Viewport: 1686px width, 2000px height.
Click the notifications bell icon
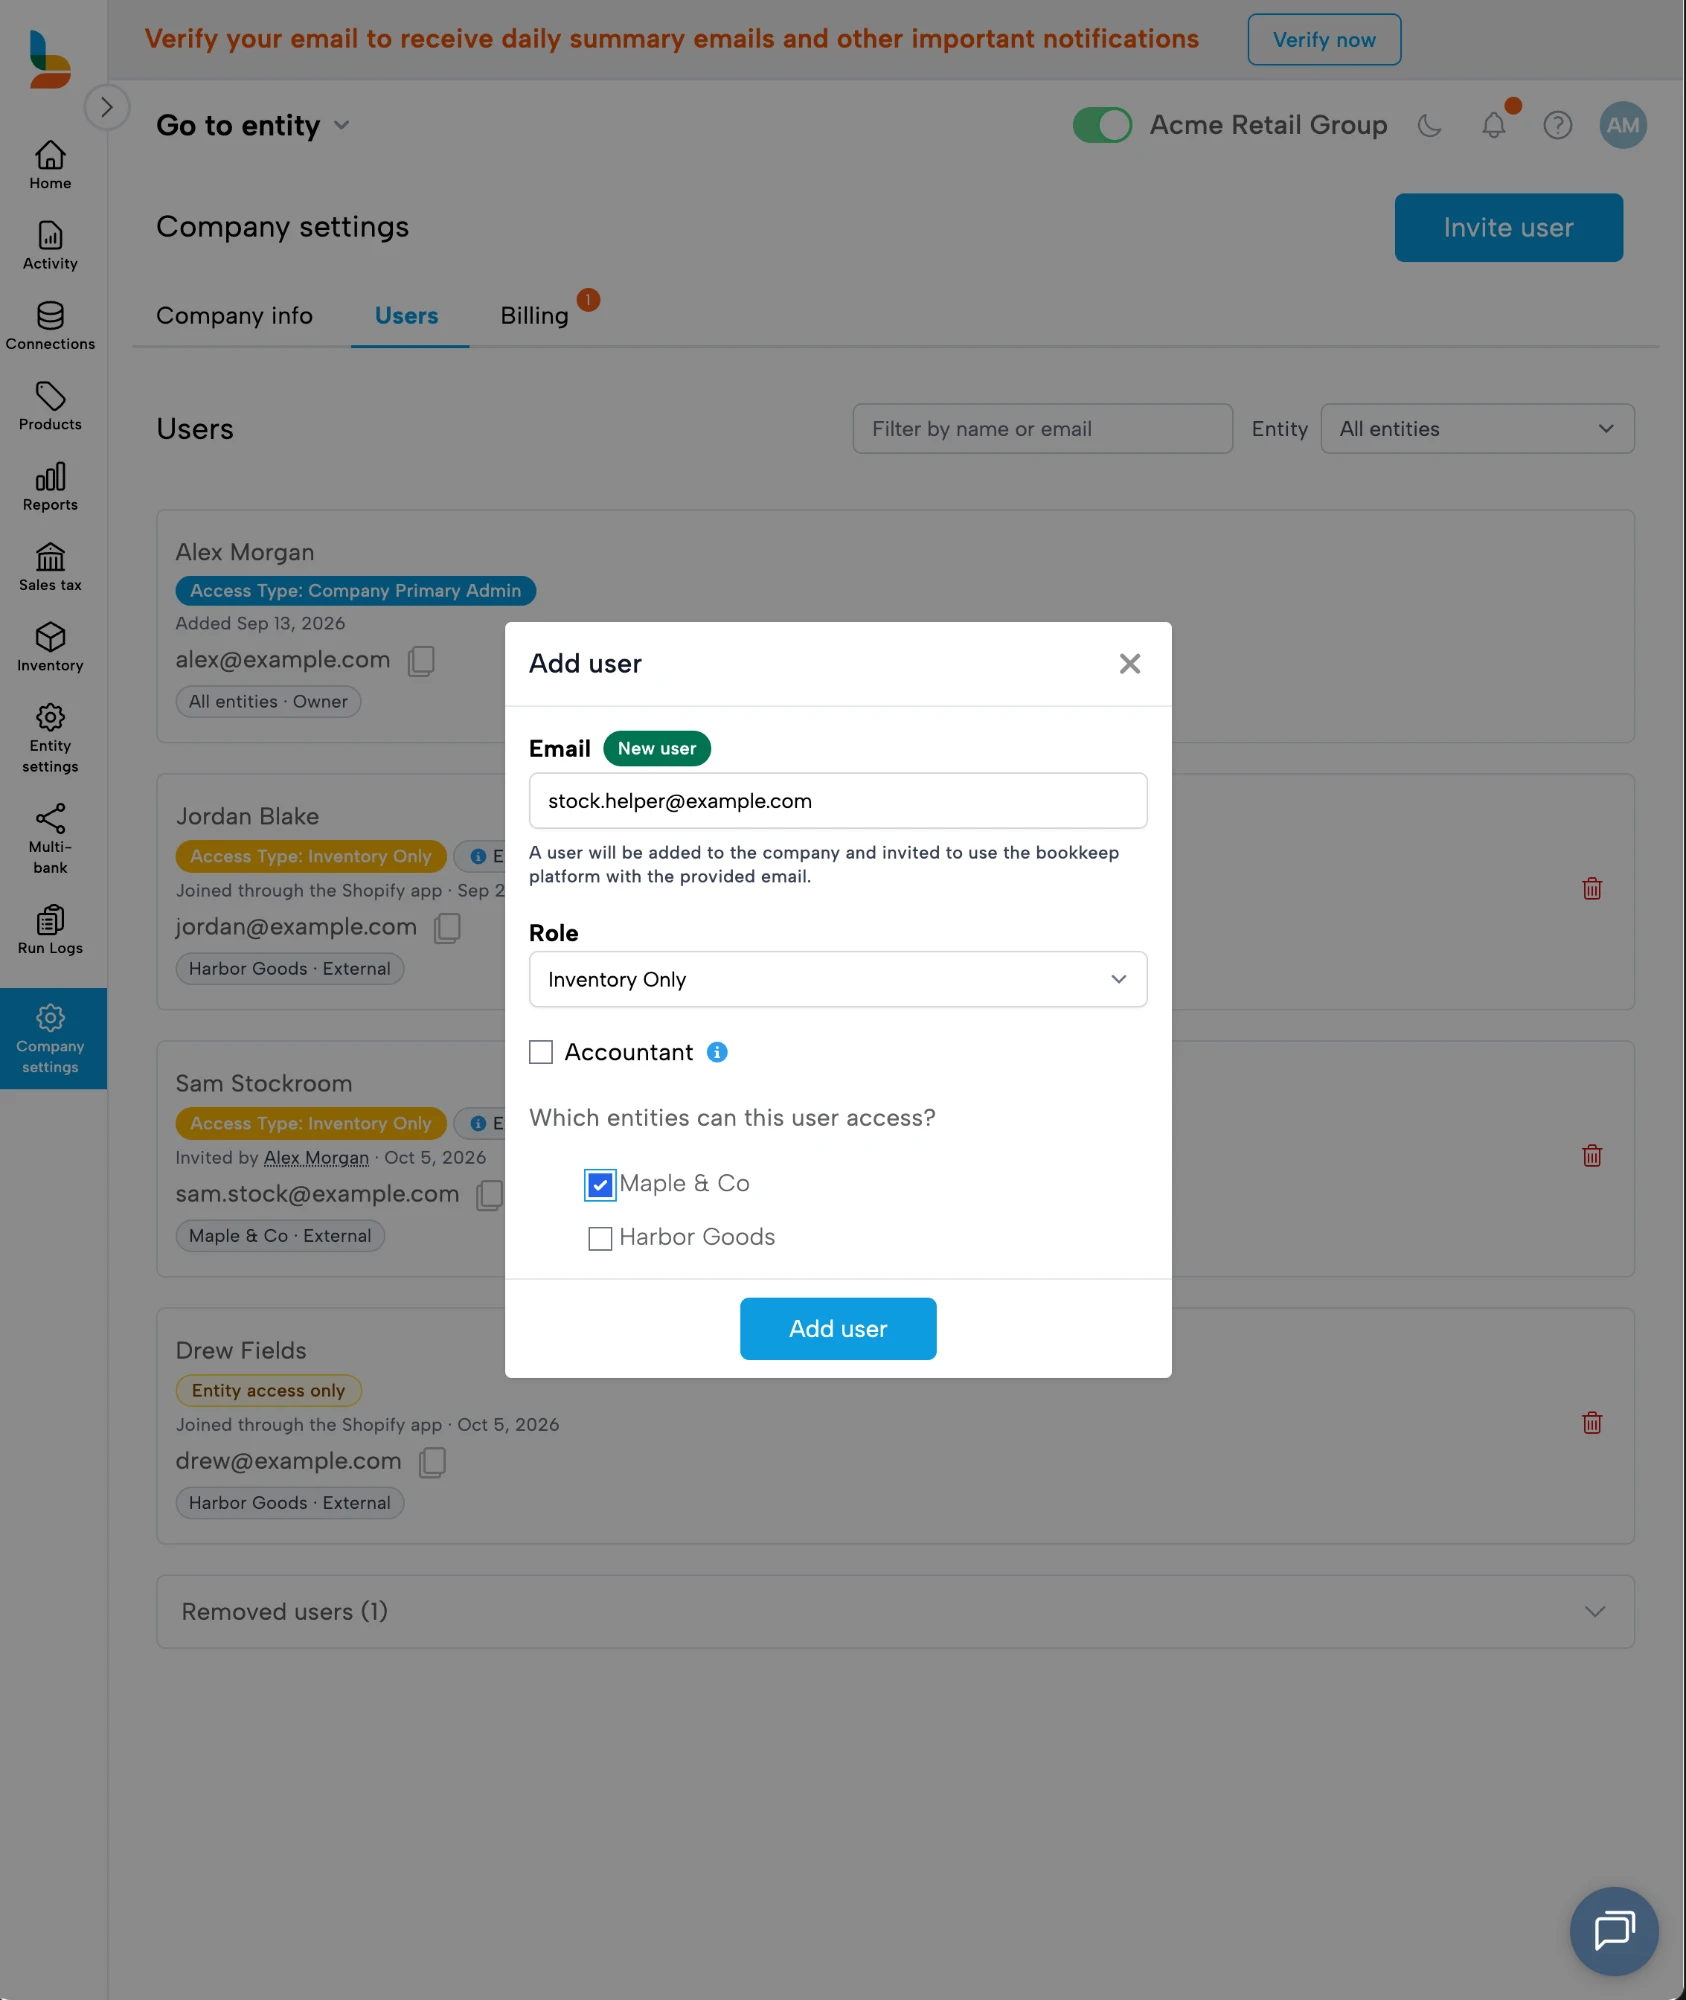tap(1494, 125)
